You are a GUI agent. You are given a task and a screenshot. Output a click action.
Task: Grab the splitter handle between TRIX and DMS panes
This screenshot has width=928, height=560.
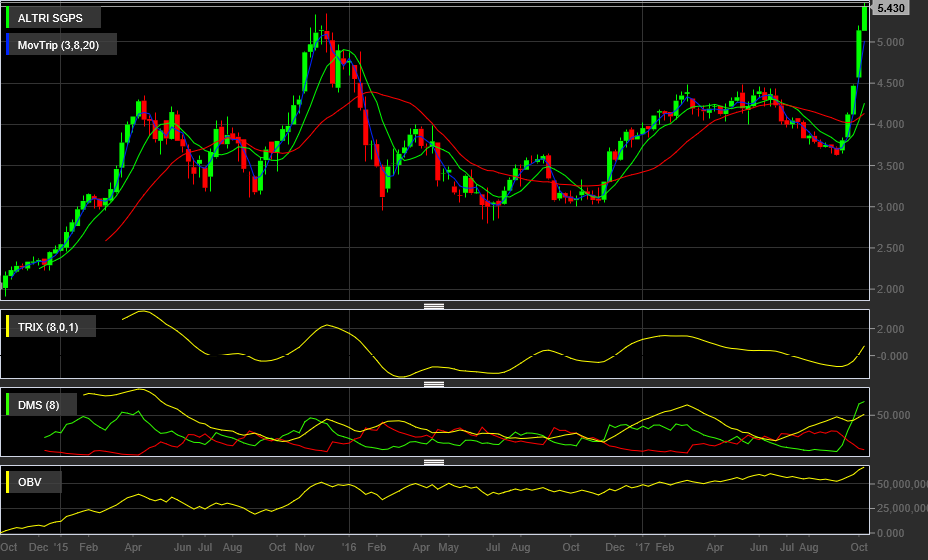click(x=434, y=384)
